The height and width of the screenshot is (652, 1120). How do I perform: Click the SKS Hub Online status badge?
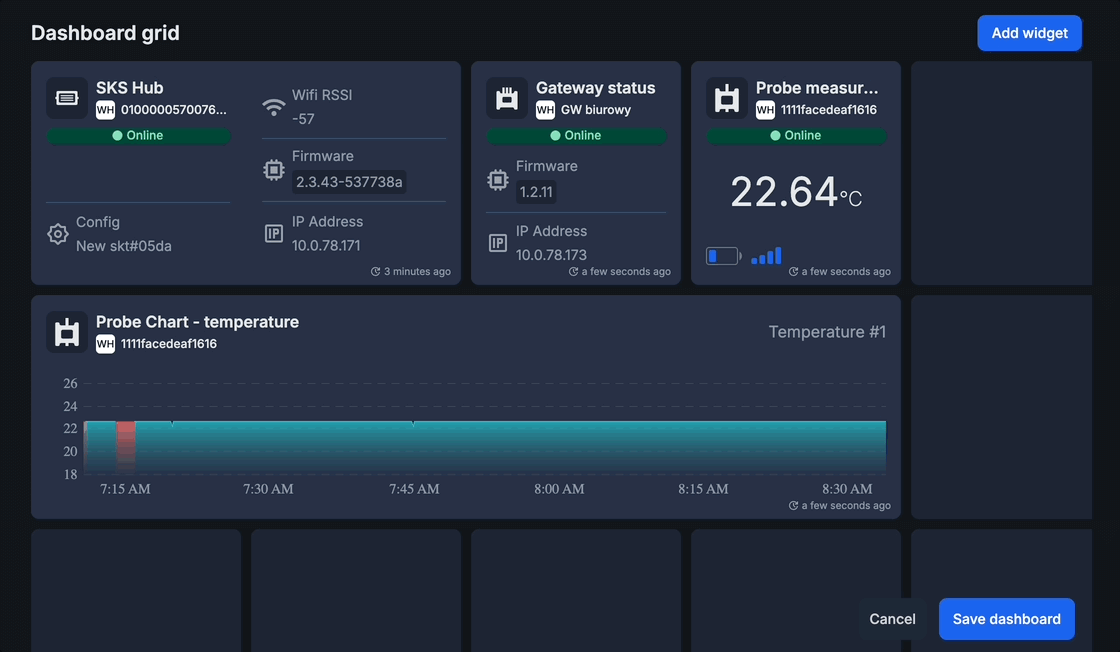tap(138, 135)
